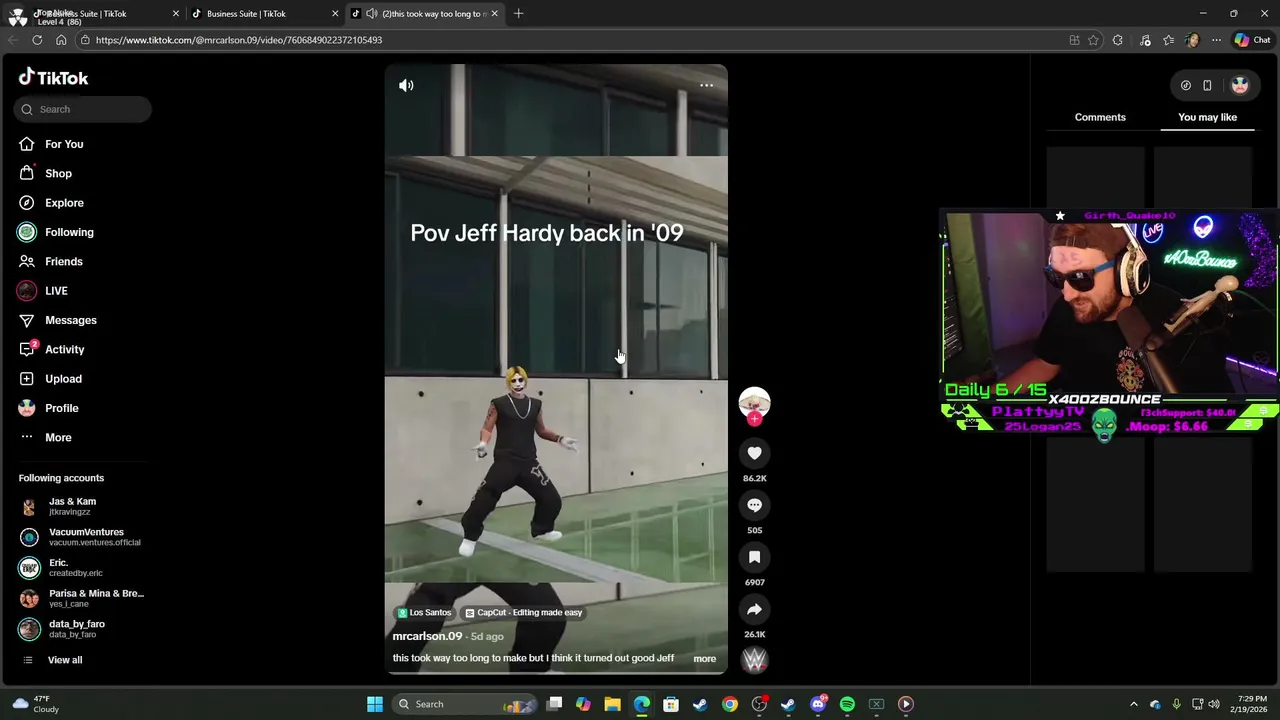Open Discord from the taskbar
The width and height of the screenshot is (1280, 720).
[x=818, y=704]
